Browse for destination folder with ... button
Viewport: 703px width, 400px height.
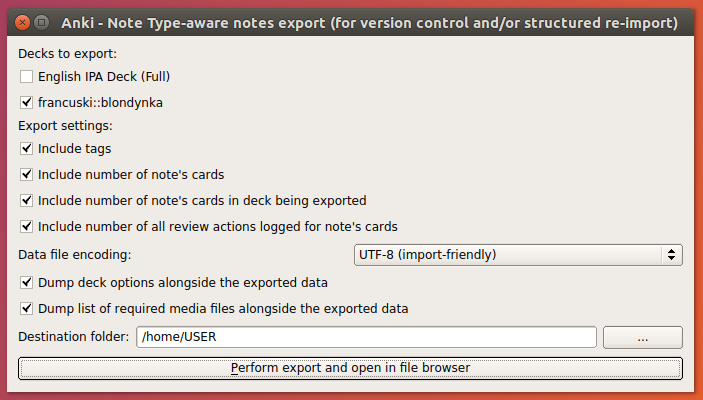[642, 338]
